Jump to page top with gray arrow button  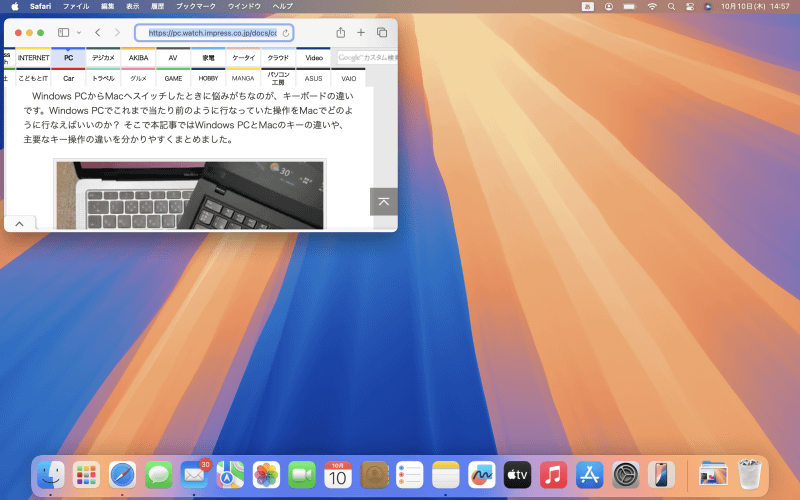(x=384, y=202)
